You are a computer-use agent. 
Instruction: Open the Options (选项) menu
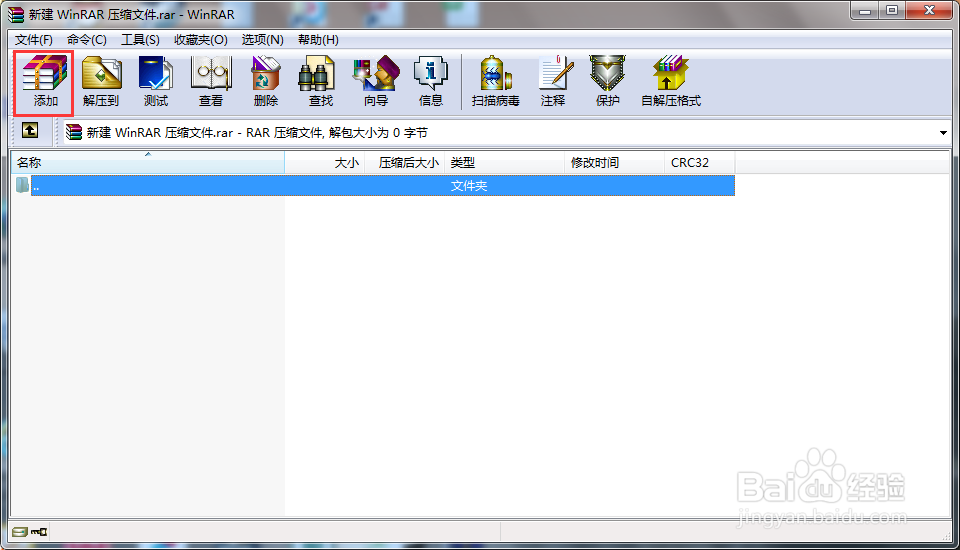click(x=263, y=40)
